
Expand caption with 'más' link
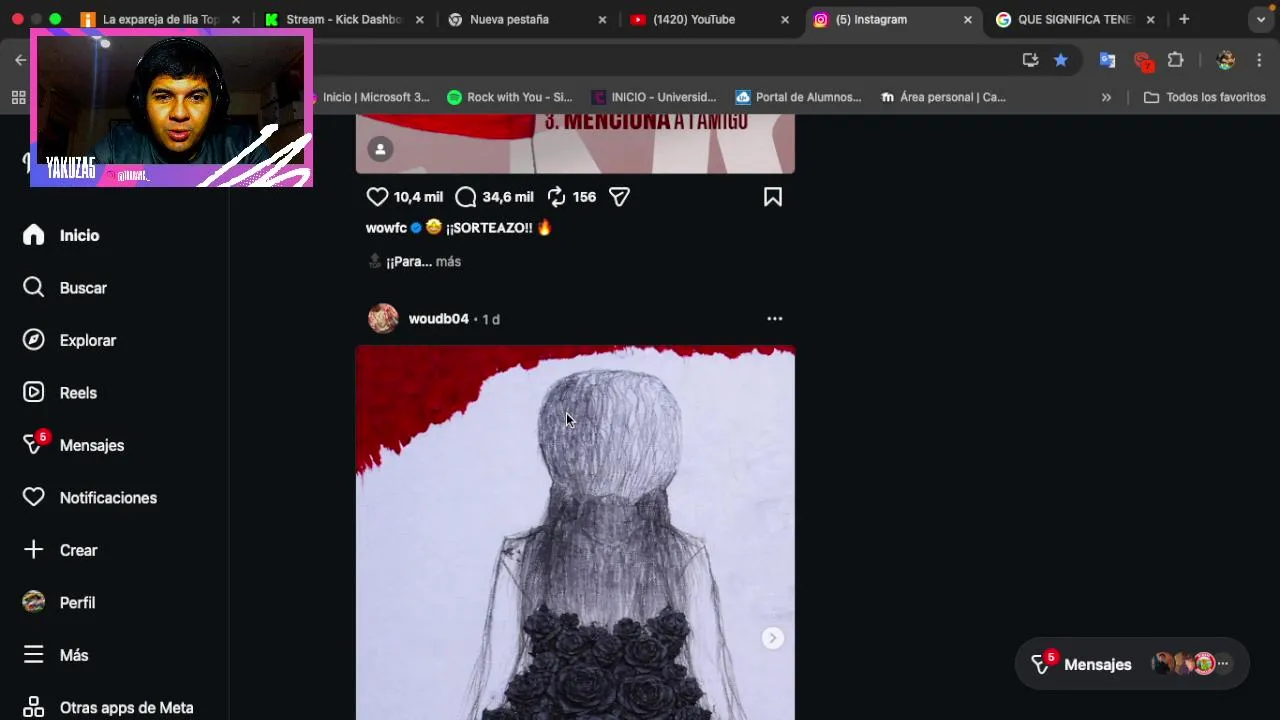coord(448,261)
